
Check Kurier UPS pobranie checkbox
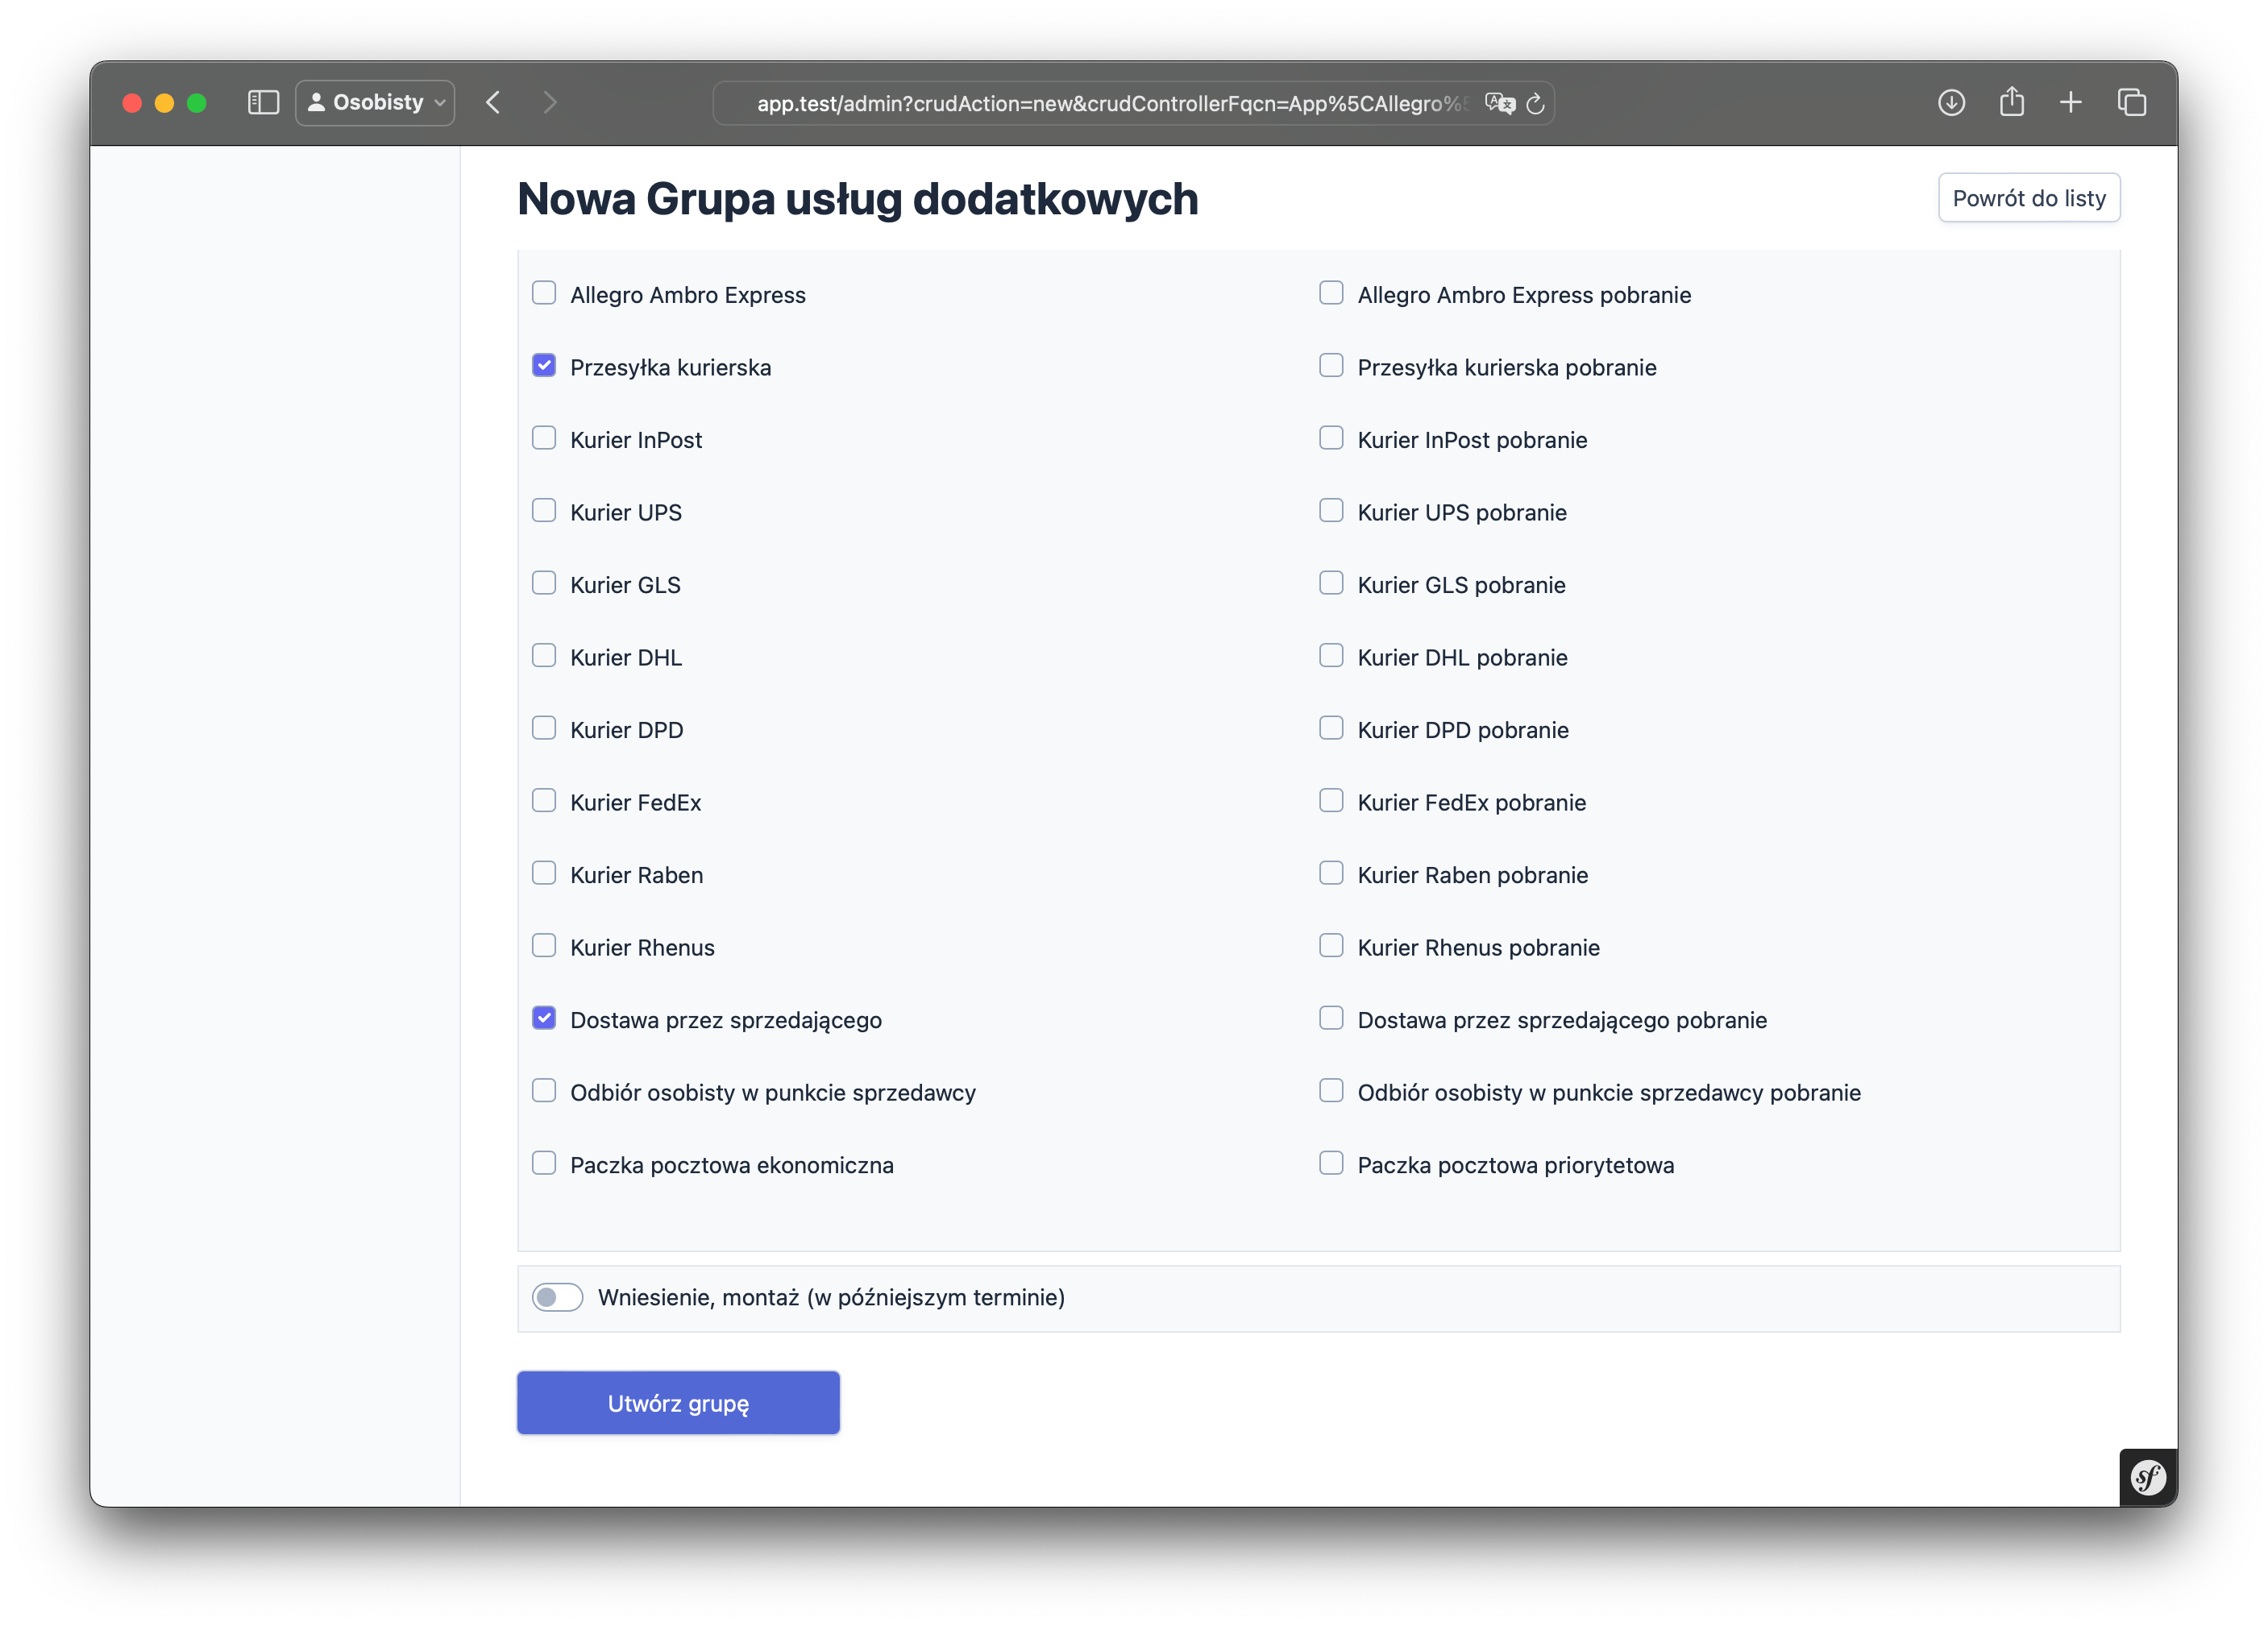(1331, 511)
